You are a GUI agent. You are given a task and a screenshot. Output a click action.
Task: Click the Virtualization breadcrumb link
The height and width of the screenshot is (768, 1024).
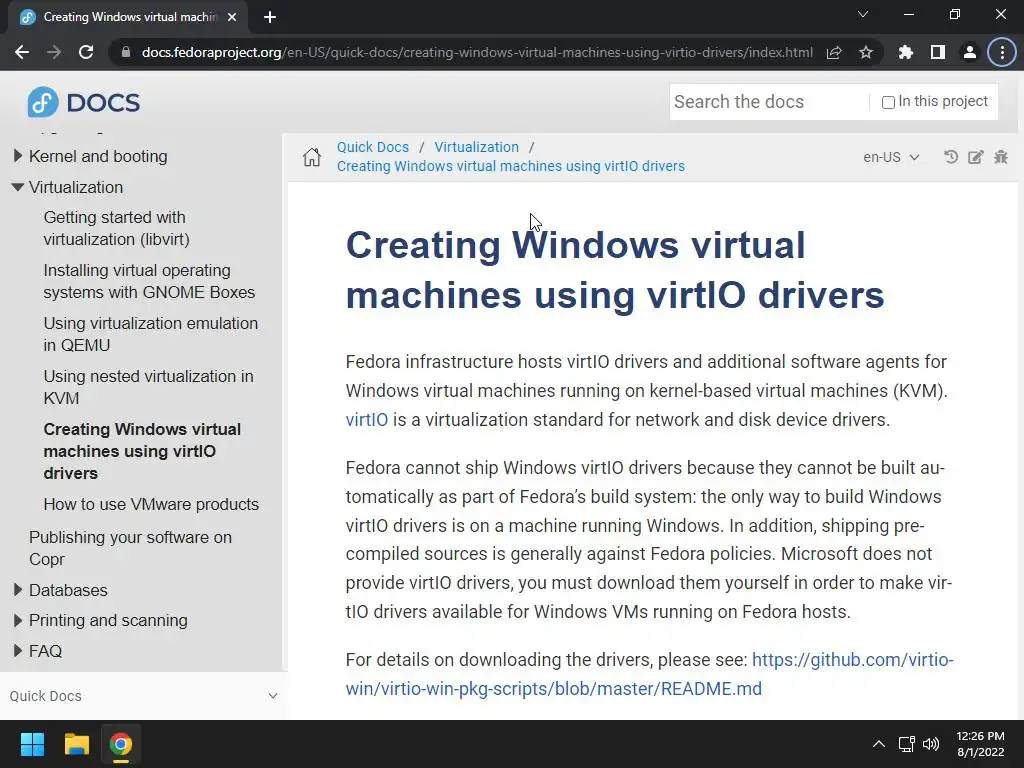[x=477, y=147]
